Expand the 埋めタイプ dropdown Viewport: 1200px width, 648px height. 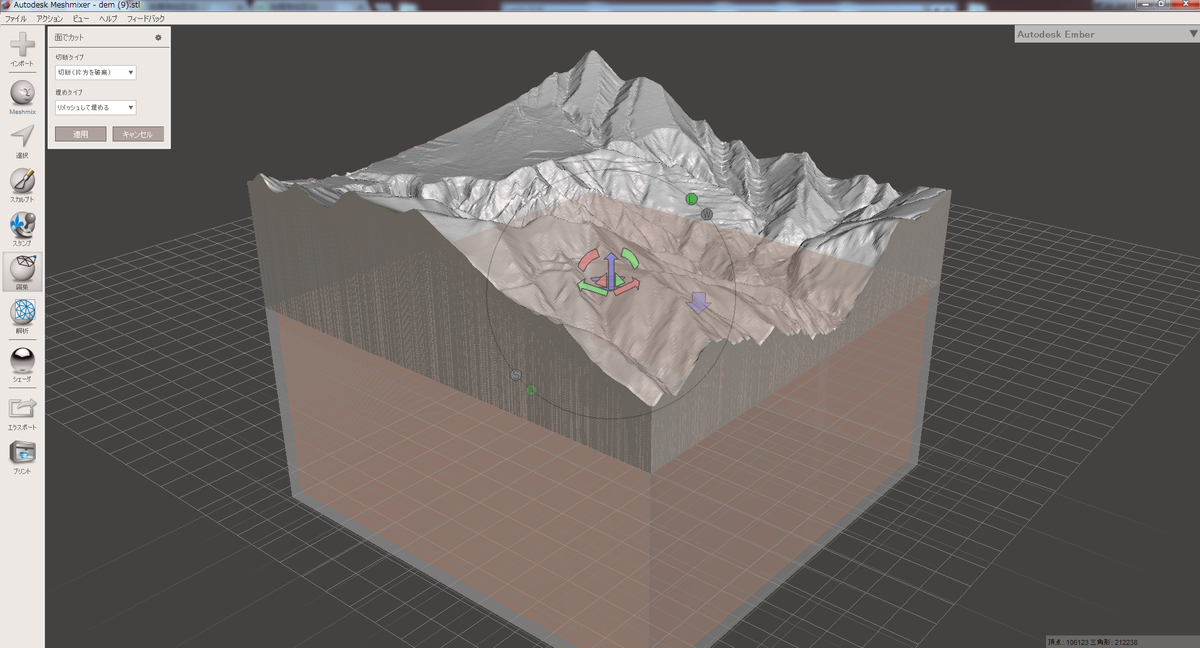(96, 107)
